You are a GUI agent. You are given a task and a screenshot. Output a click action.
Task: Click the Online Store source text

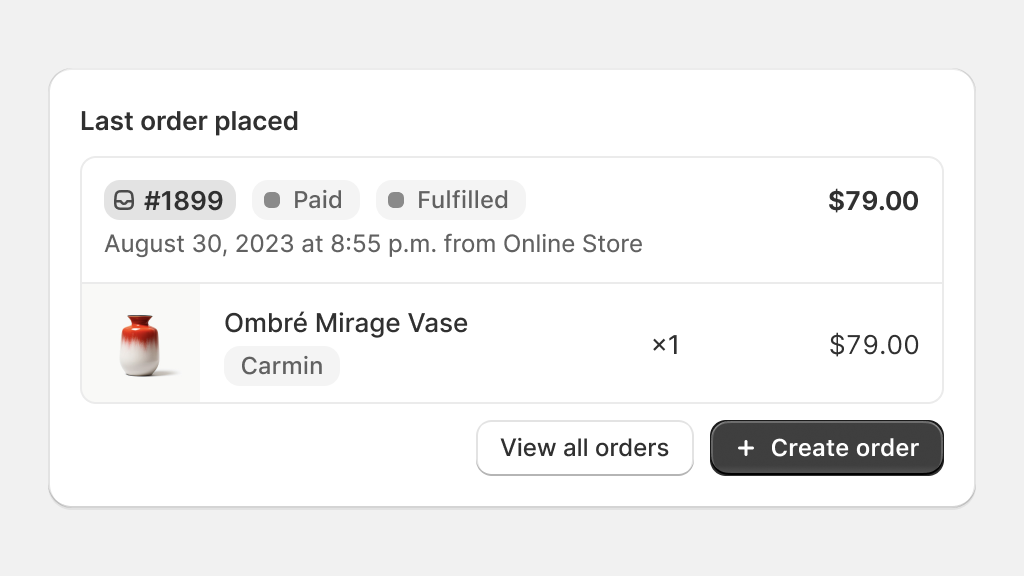coord(573,244)
